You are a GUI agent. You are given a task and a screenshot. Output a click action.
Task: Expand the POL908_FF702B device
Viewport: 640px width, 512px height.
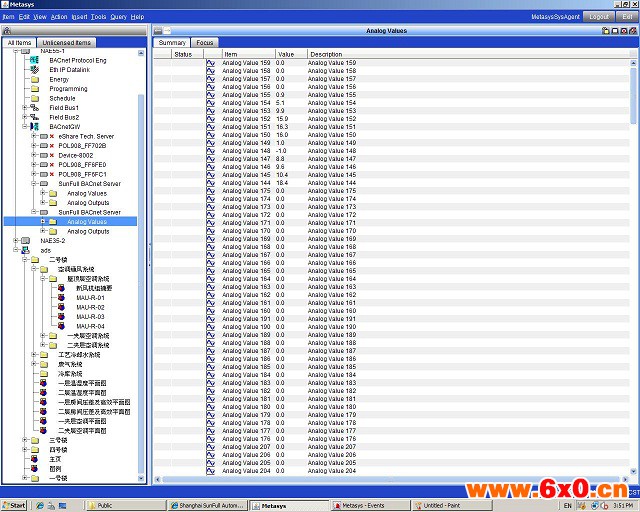[34, 146]
